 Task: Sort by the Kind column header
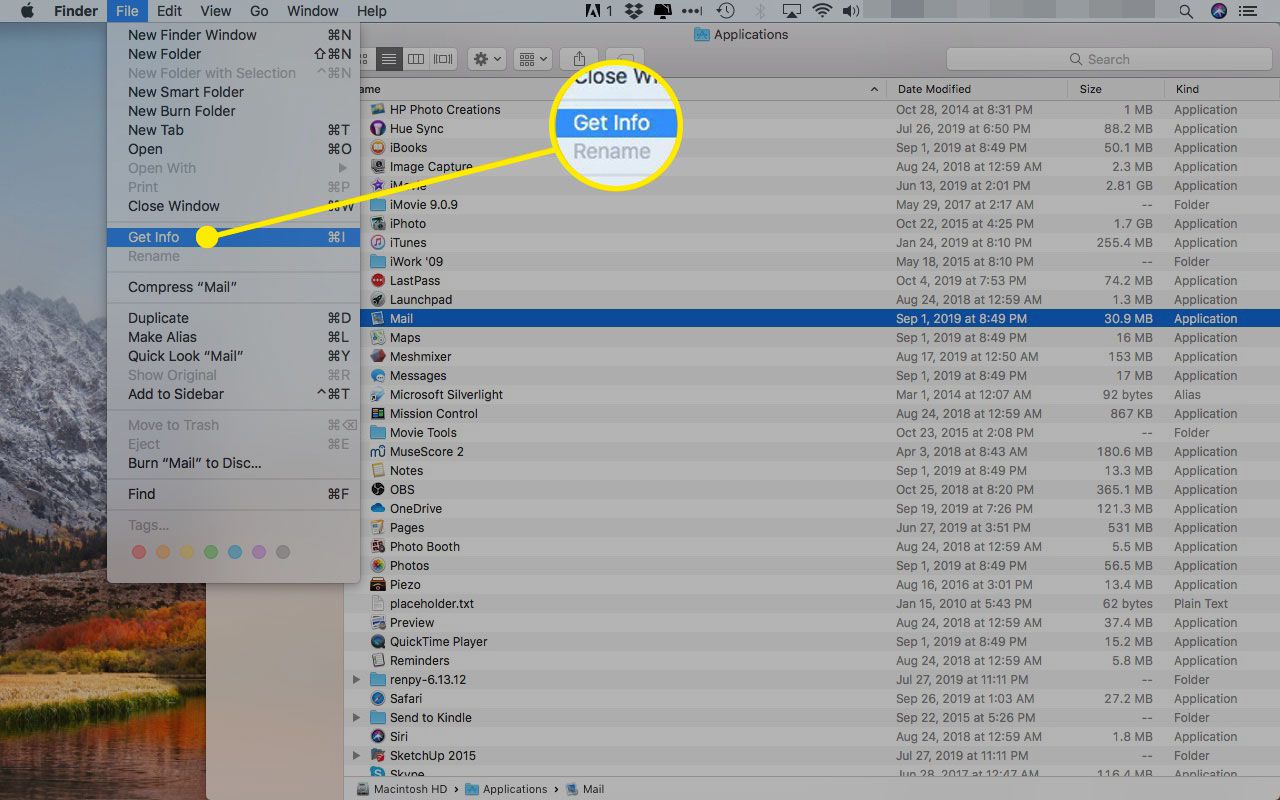[x=1222, y=89]
